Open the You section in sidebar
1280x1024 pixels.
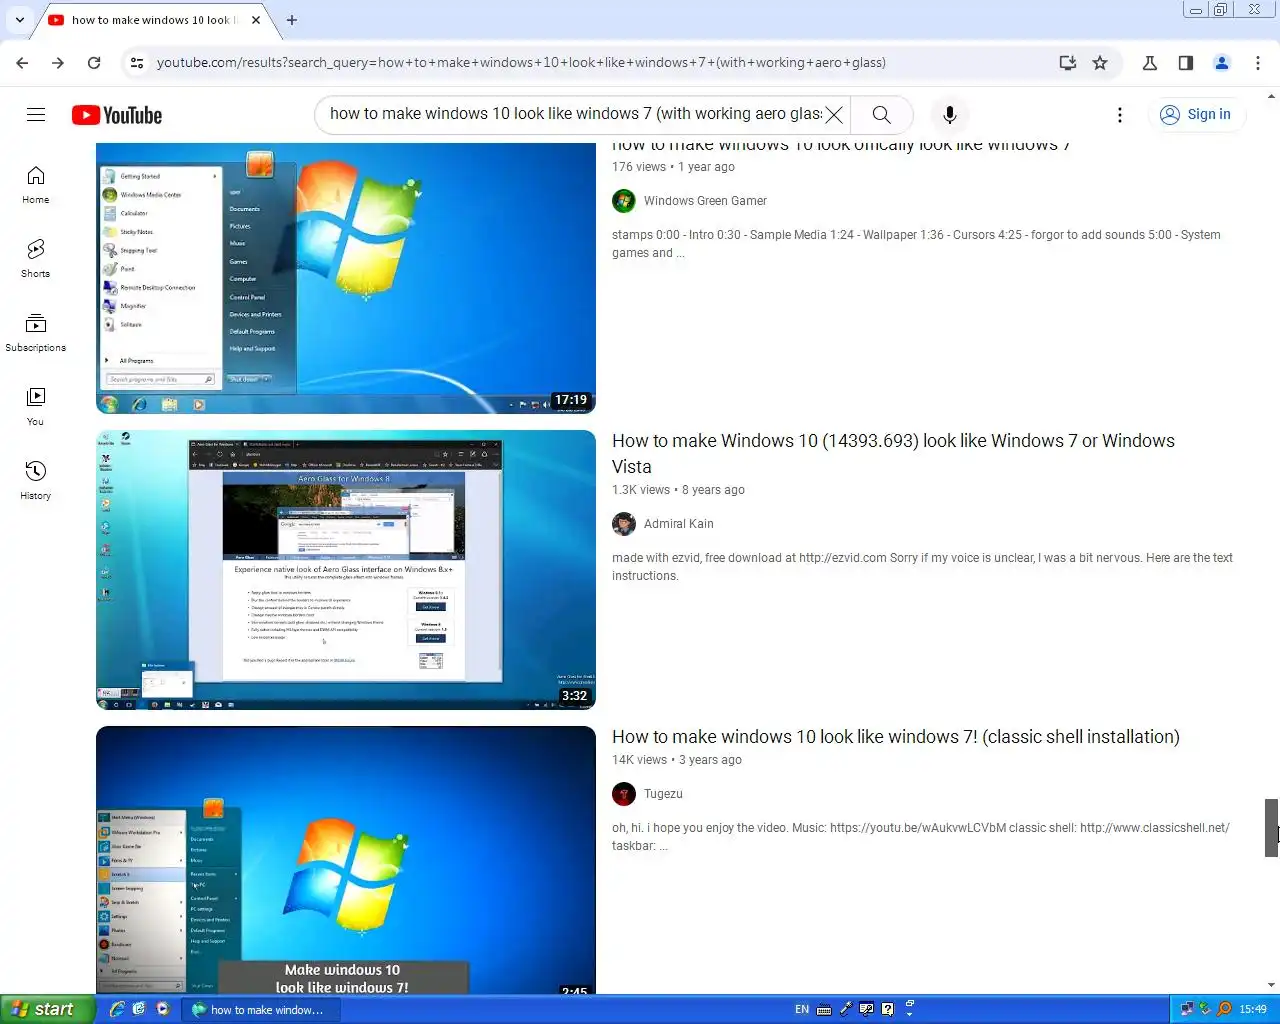point(36,407)
